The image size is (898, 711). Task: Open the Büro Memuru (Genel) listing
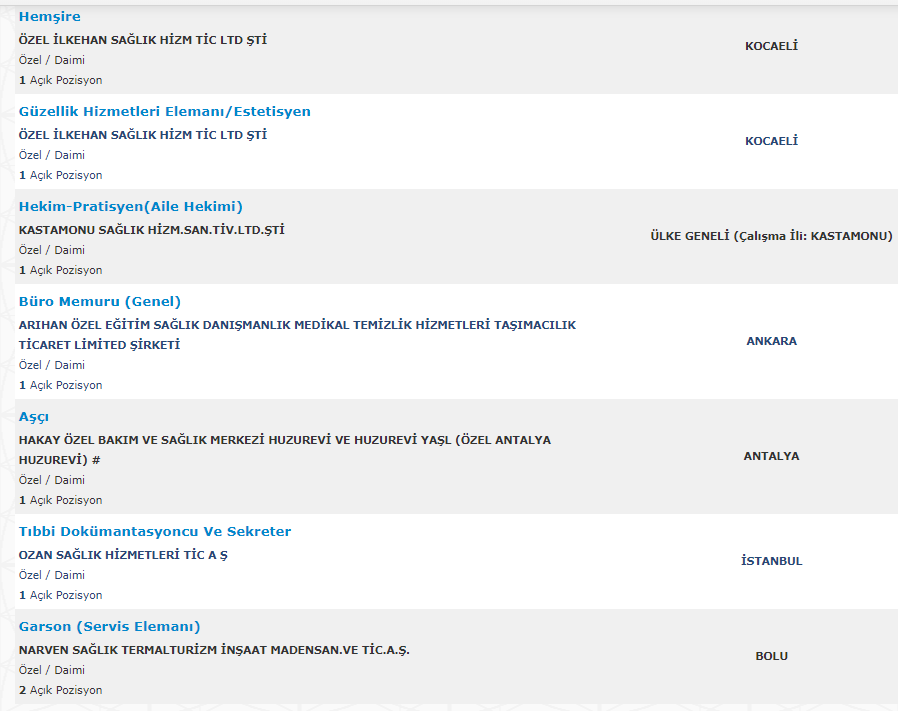tap(100, 302)
